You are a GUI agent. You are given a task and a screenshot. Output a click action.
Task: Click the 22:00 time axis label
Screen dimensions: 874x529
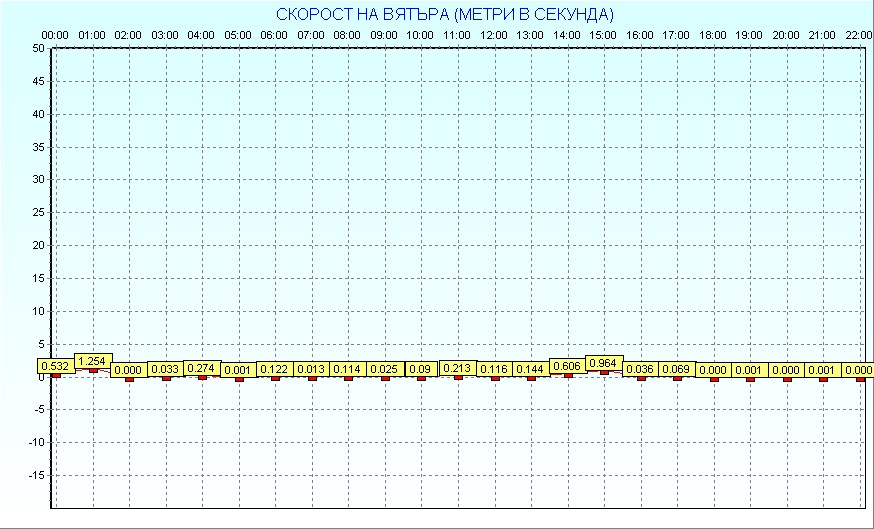pos(859,35)
